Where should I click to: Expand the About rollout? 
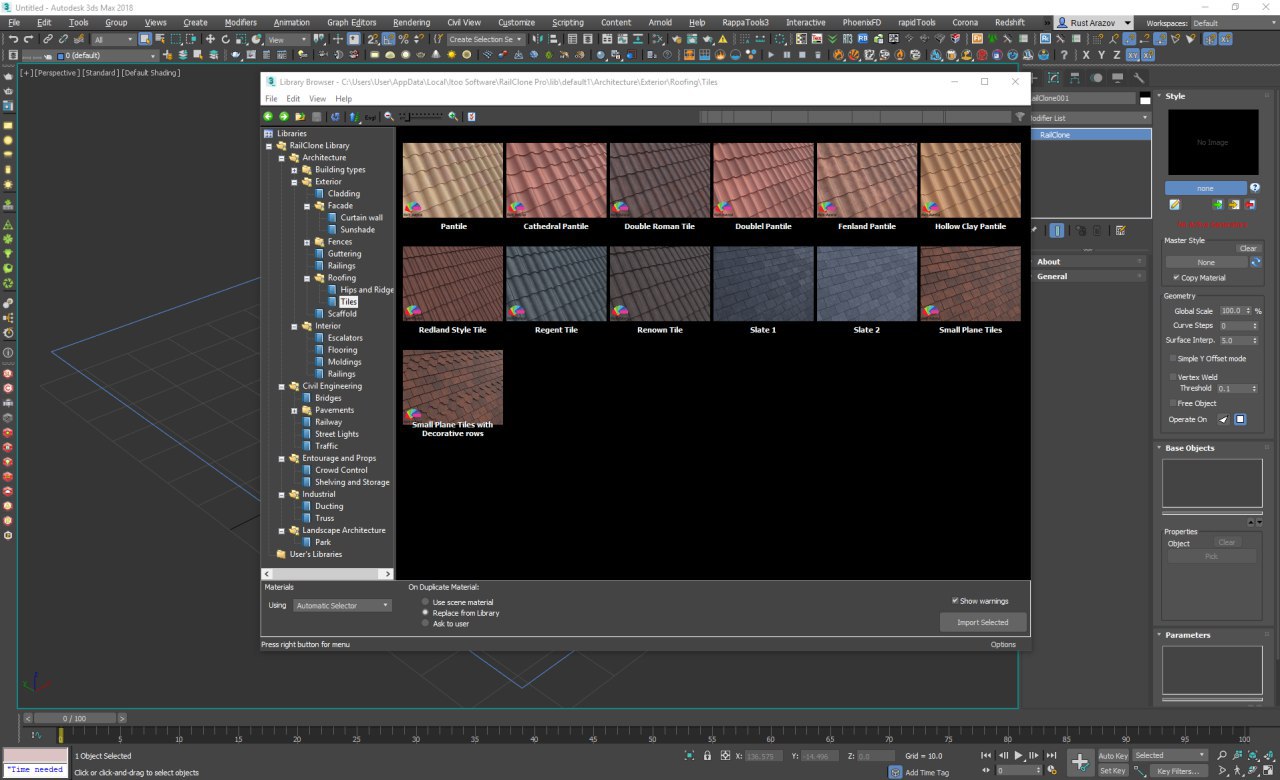coord(1088,262)
